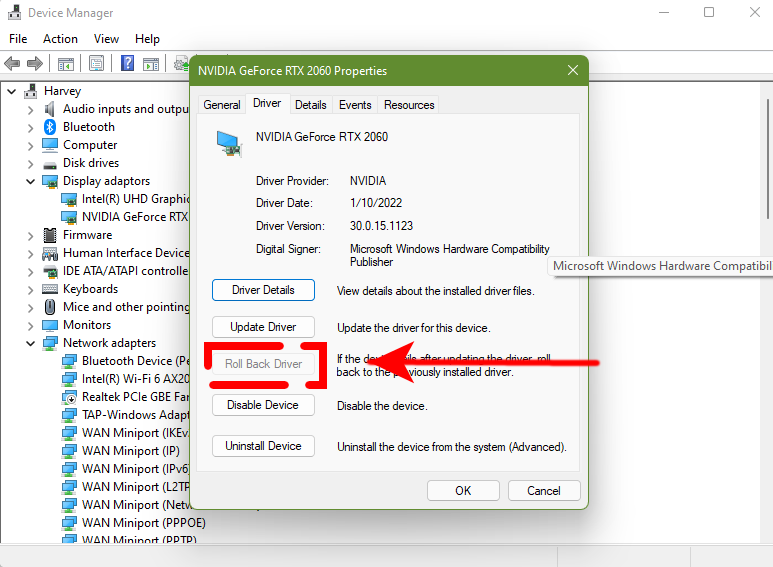Click the Uninstall Device button
This screenshot has height=567, width=773.
(x=263, y=446)
